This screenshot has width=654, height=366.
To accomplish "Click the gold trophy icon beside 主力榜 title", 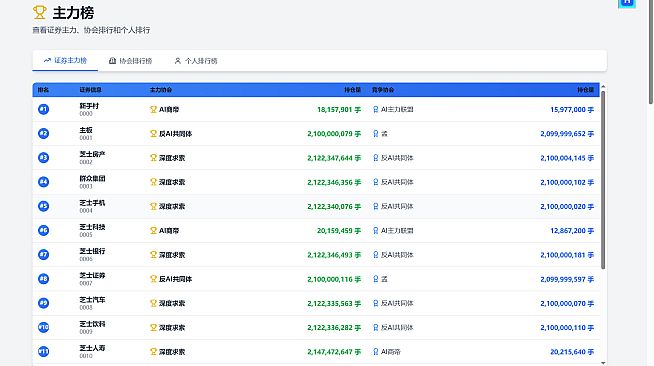I will pos(40,13).
